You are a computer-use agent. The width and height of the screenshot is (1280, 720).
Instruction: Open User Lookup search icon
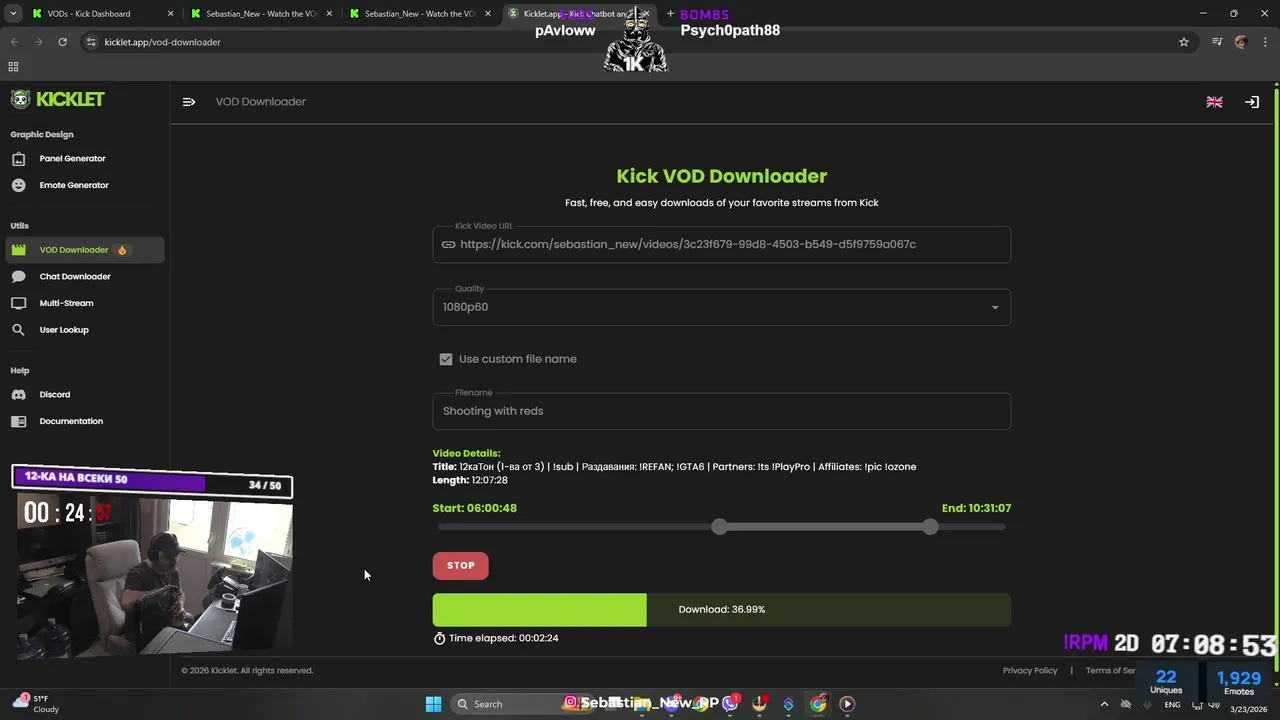[x=18, y=330]
